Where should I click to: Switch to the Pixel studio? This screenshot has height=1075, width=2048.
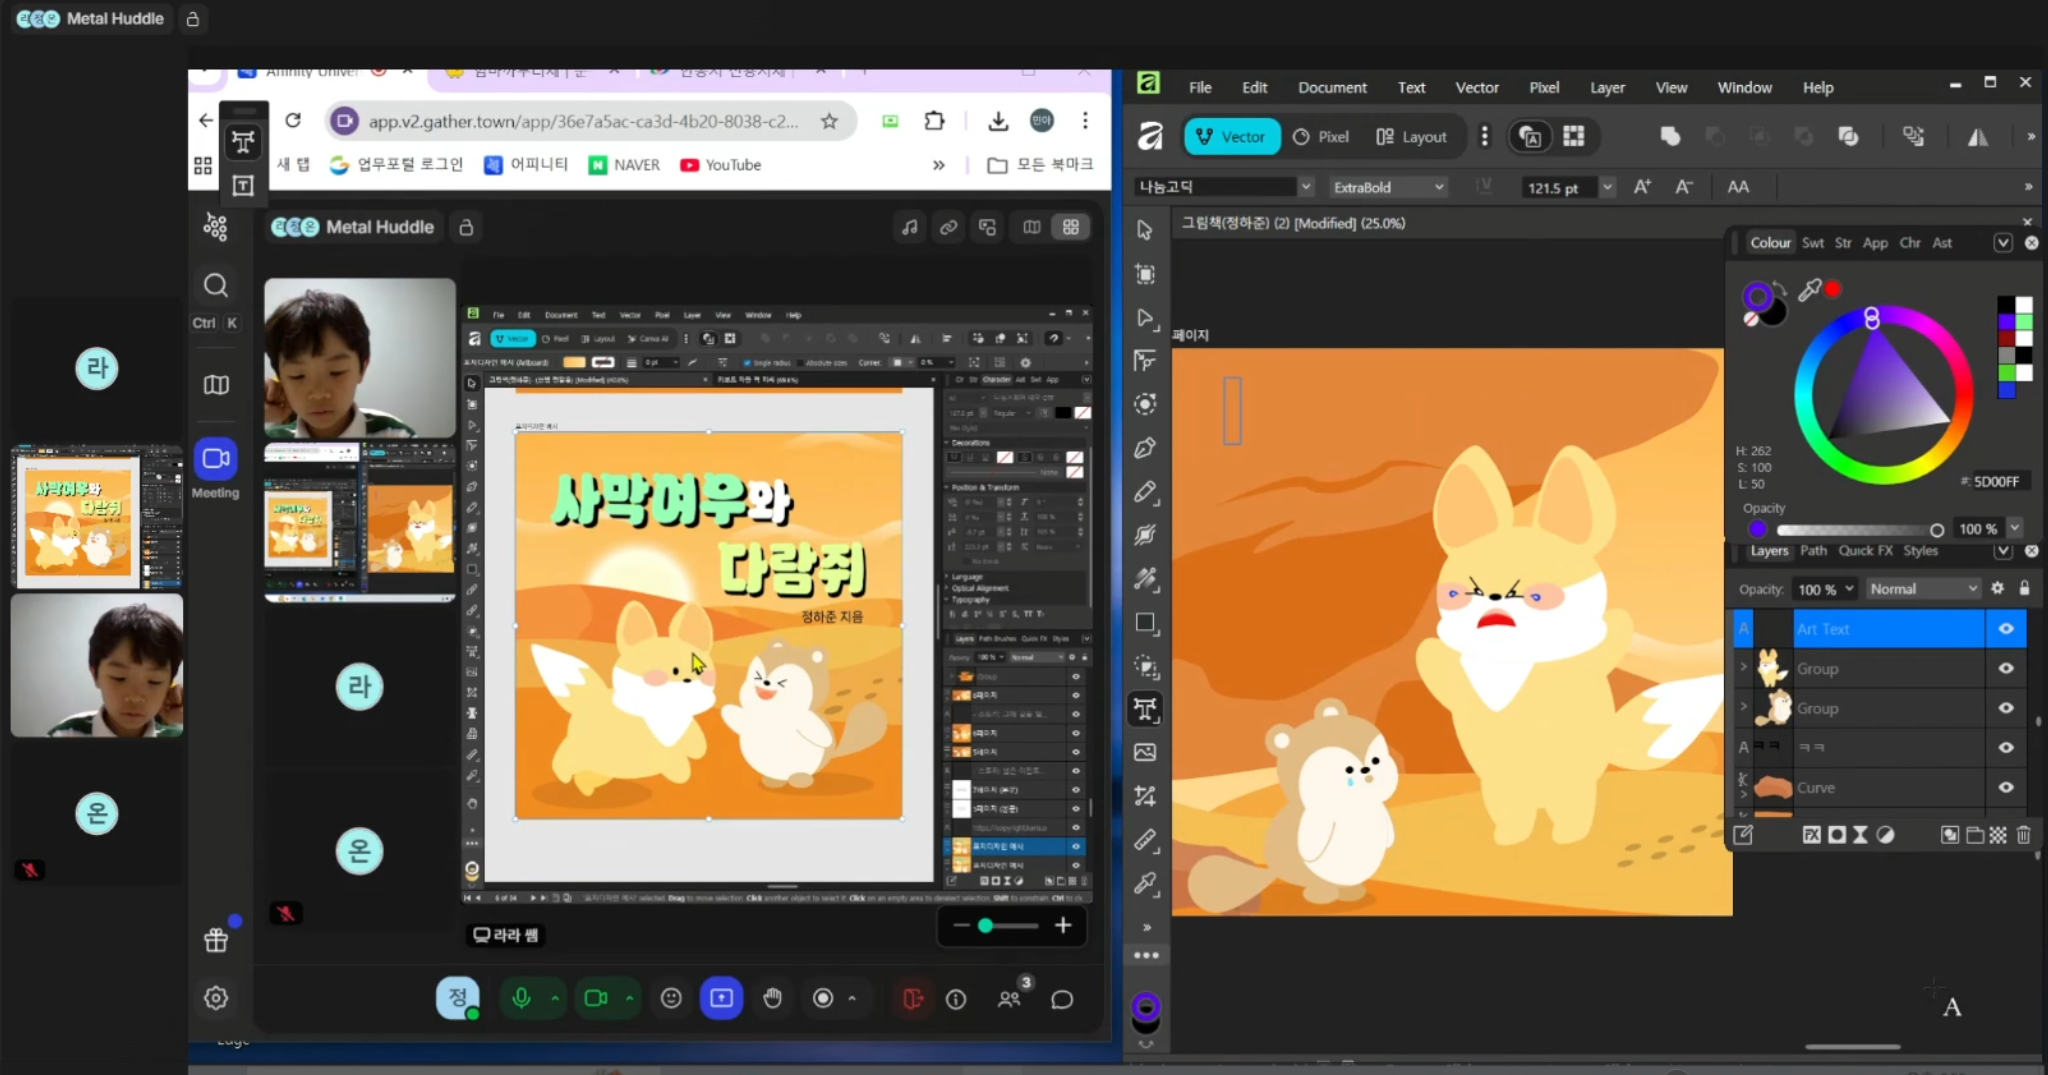point(1321,137)
